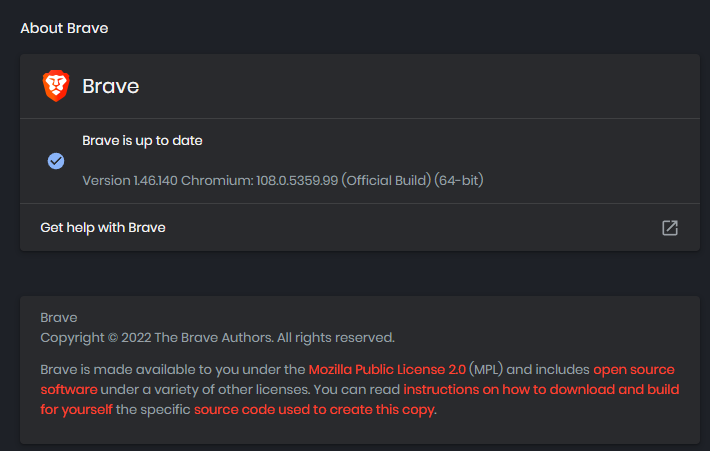Viewport: 710px width, 451px height.
Task: Click the Brave is up to date status
Action: point(142,141)
